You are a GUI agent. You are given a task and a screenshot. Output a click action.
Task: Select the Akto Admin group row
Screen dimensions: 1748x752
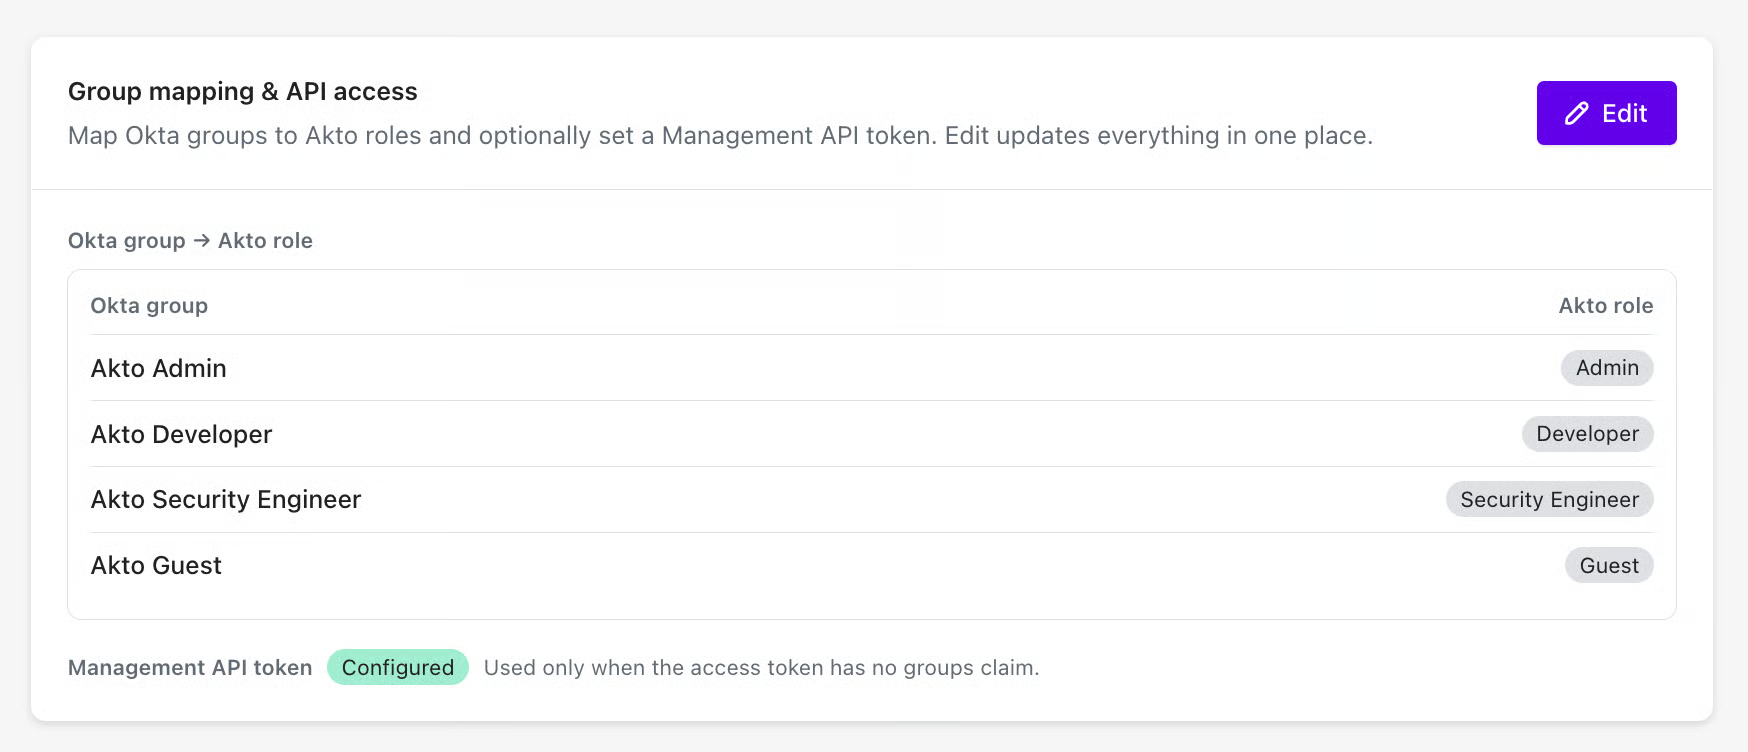pos(159,368)
